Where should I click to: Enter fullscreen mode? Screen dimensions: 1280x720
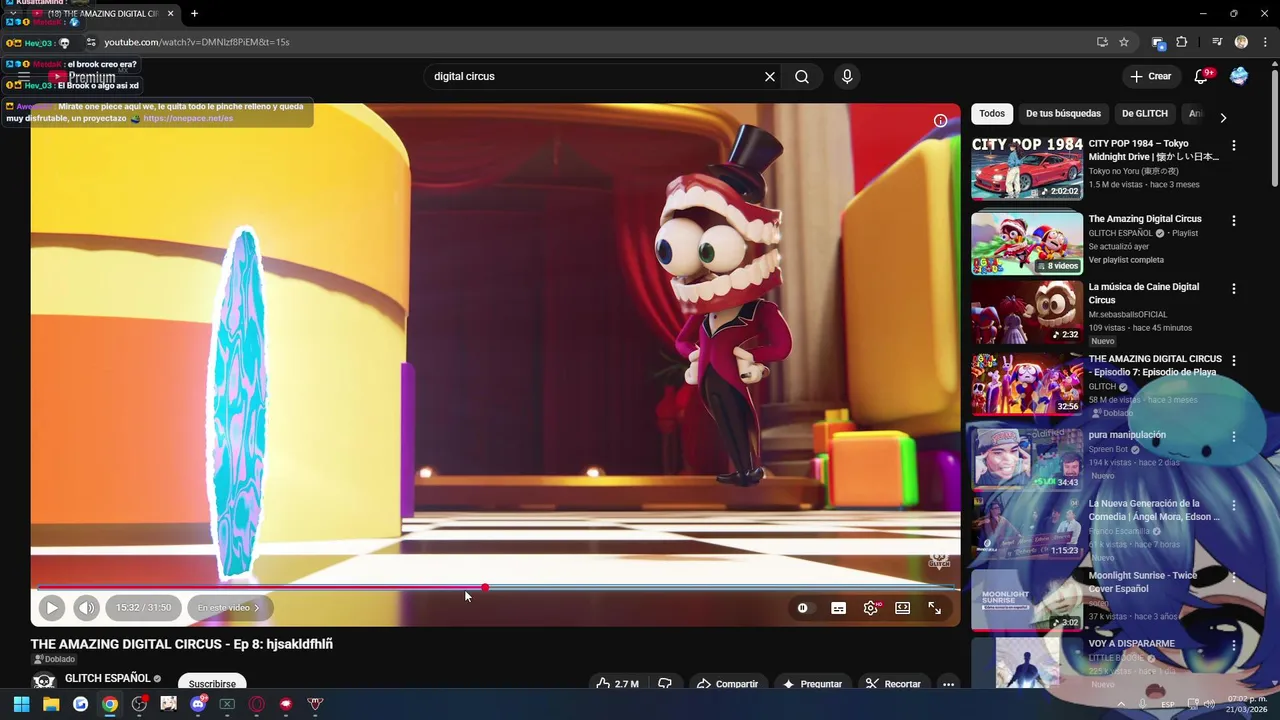pos(934,608)
